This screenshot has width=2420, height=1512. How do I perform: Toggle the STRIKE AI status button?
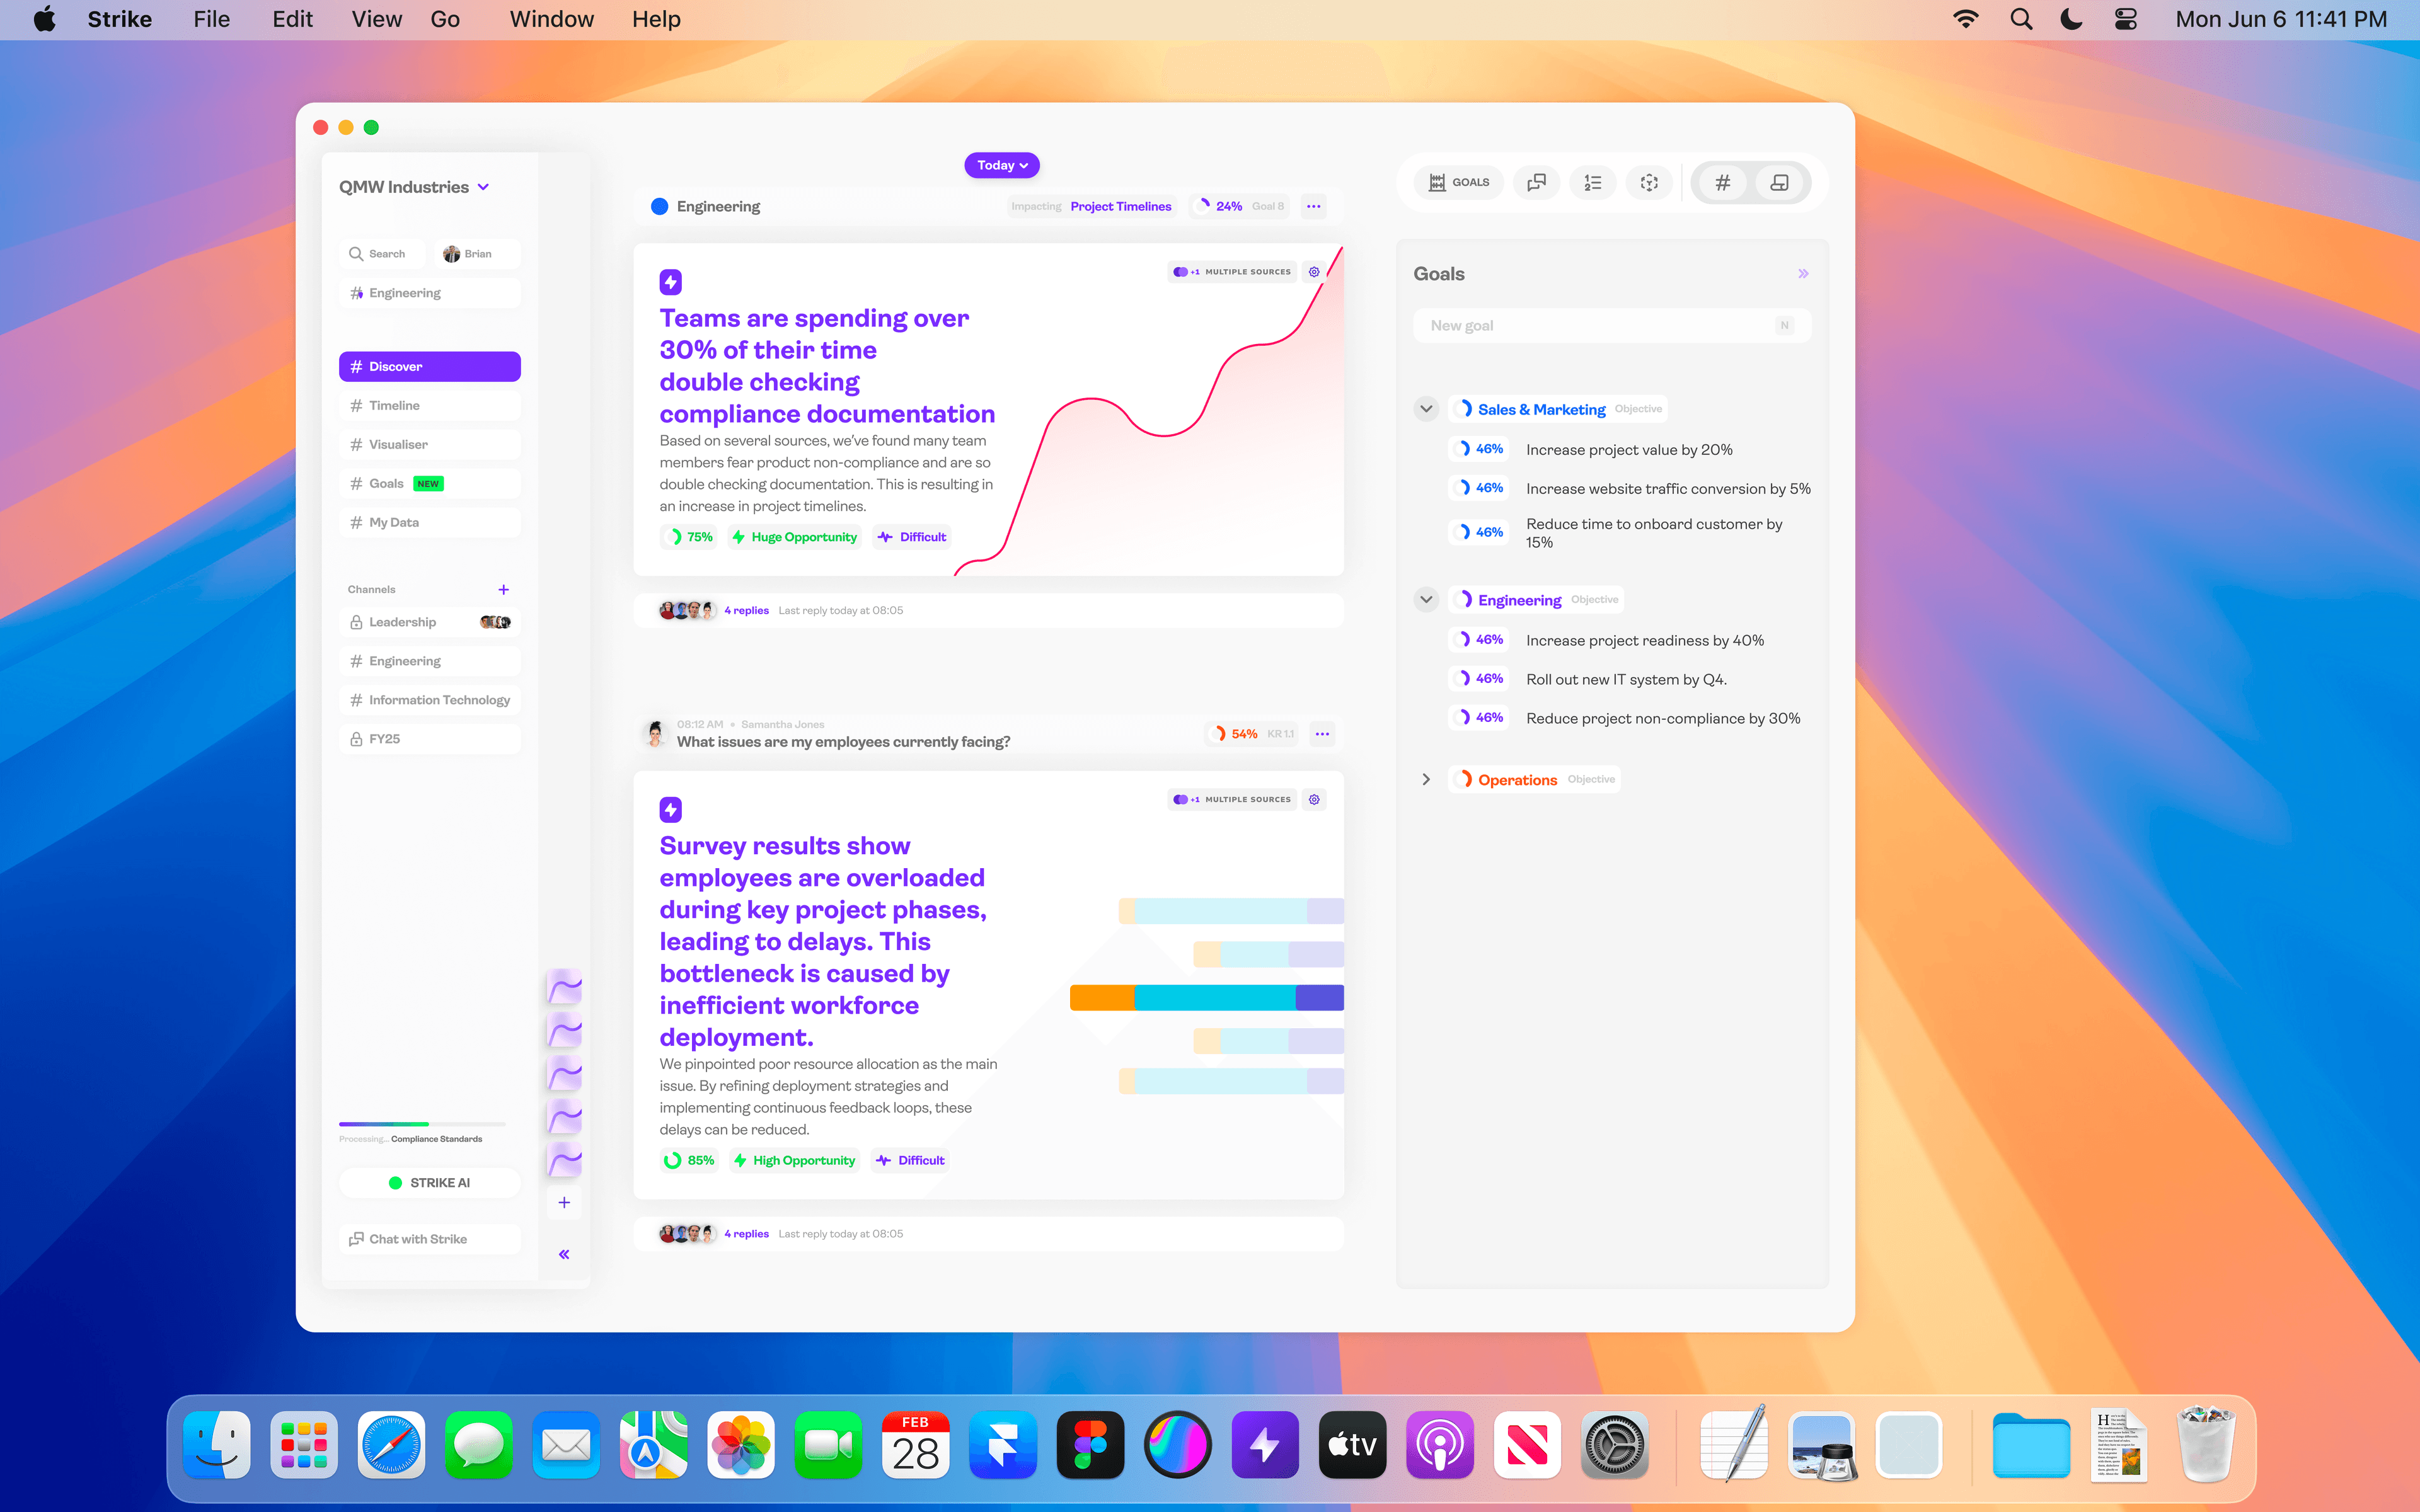click(x=429, y=1182)
